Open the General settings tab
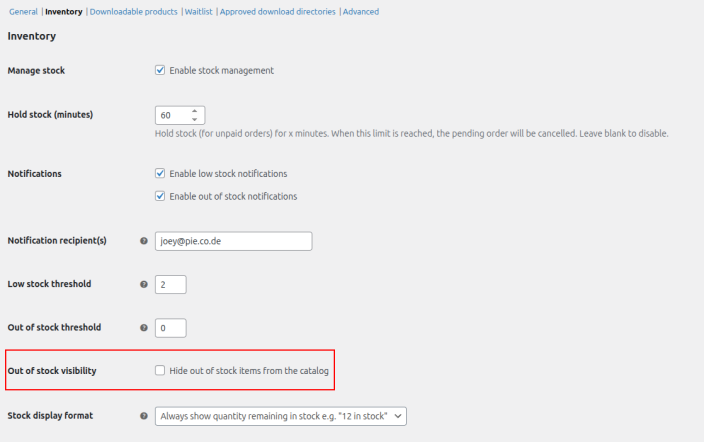This screenshot has height=442, width=704. (x=23, y=12)
